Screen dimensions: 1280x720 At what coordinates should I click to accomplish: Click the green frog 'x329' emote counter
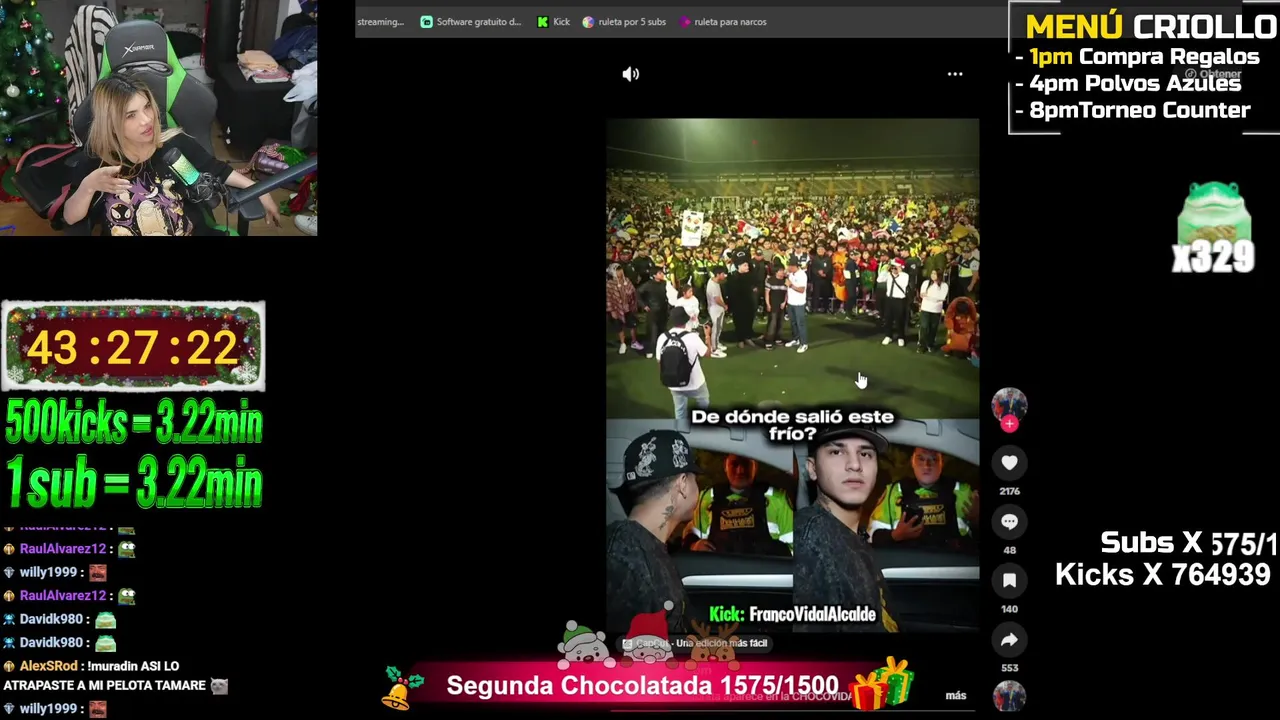(x=1213, y=227)
